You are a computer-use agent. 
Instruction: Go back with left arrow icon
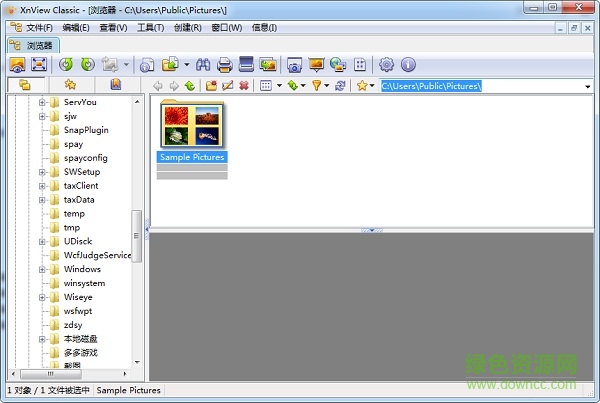click(158, 86)
